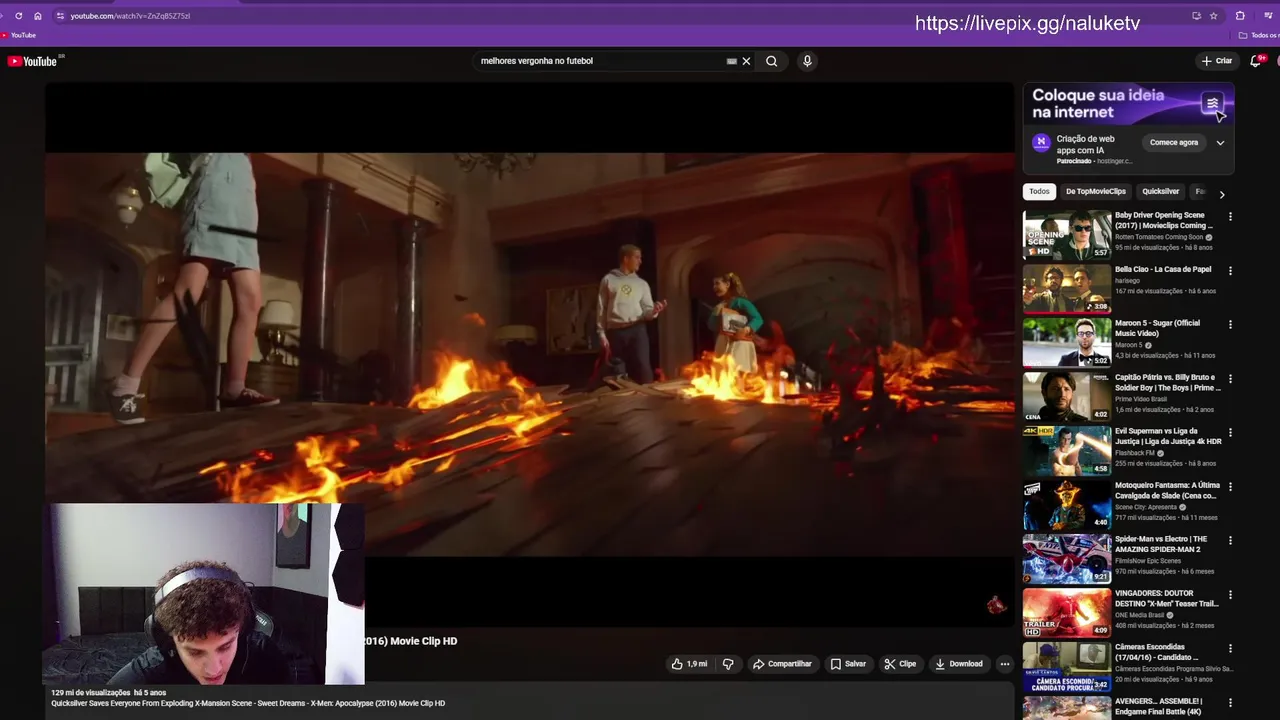Select the De TopMovieClips filter chip

[1096, 192]
